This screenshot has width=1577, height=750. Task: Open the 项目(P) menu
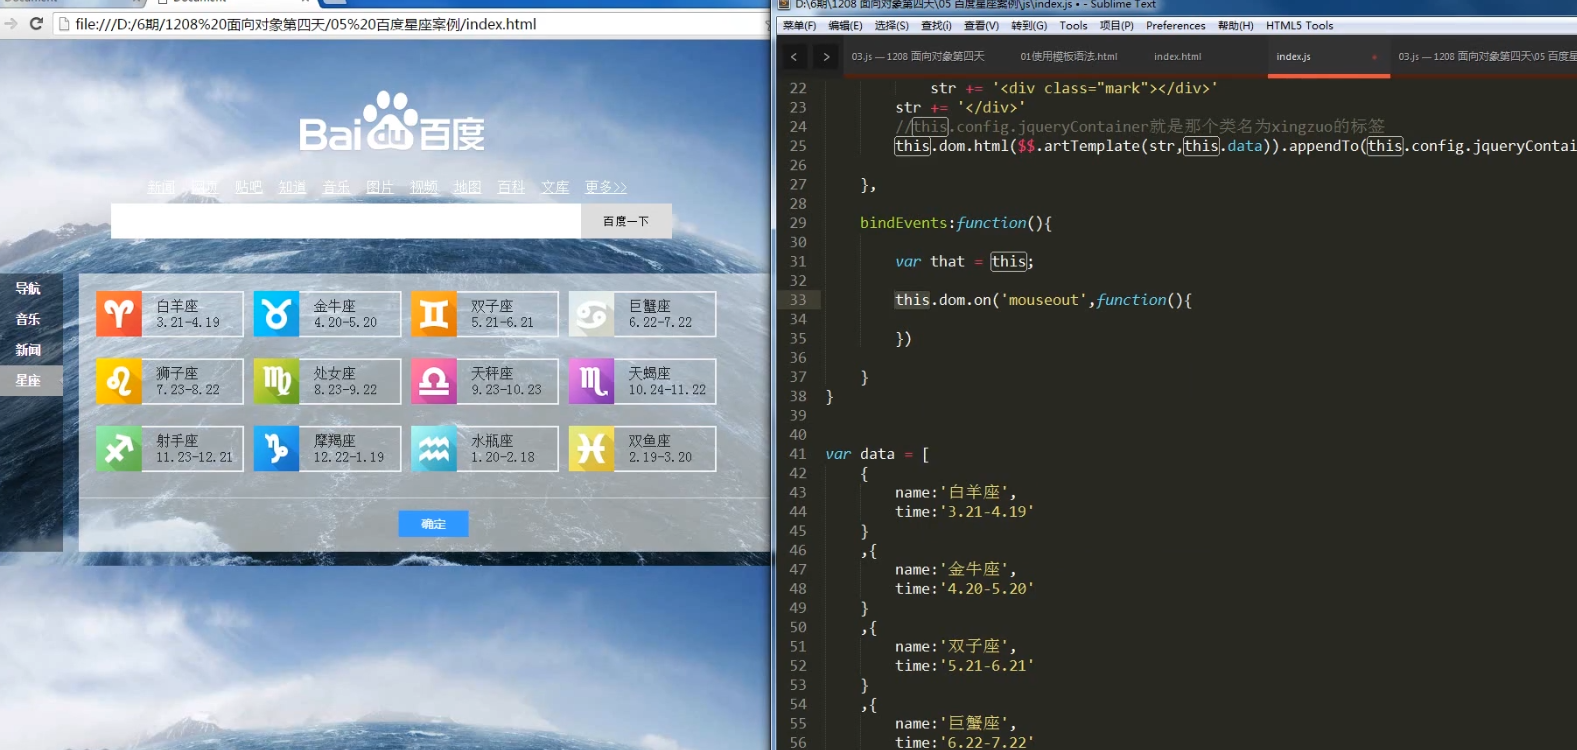point(1117,26)
